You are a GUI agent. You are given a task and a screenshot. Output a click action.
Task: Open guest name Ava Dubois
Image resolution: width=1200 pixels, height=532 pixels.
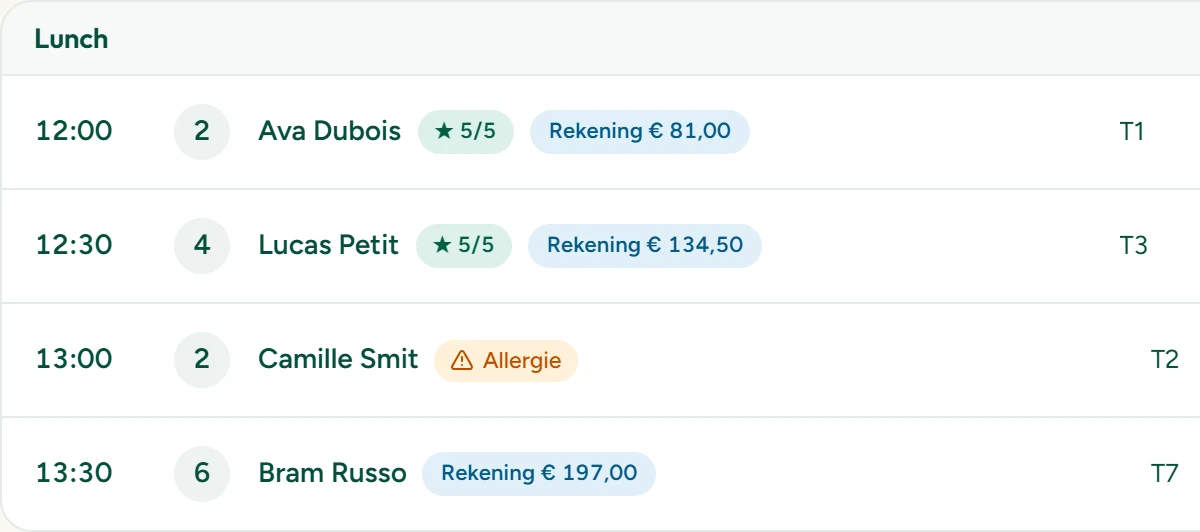[x=330, y=132]
